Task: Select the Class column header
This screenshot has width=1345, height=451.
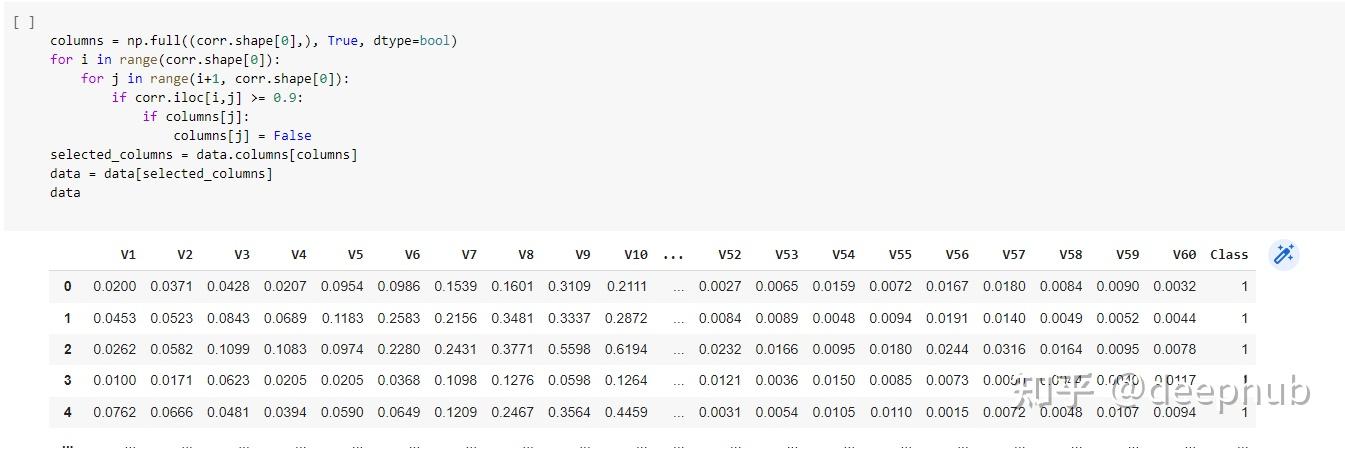Action: 1229,255
